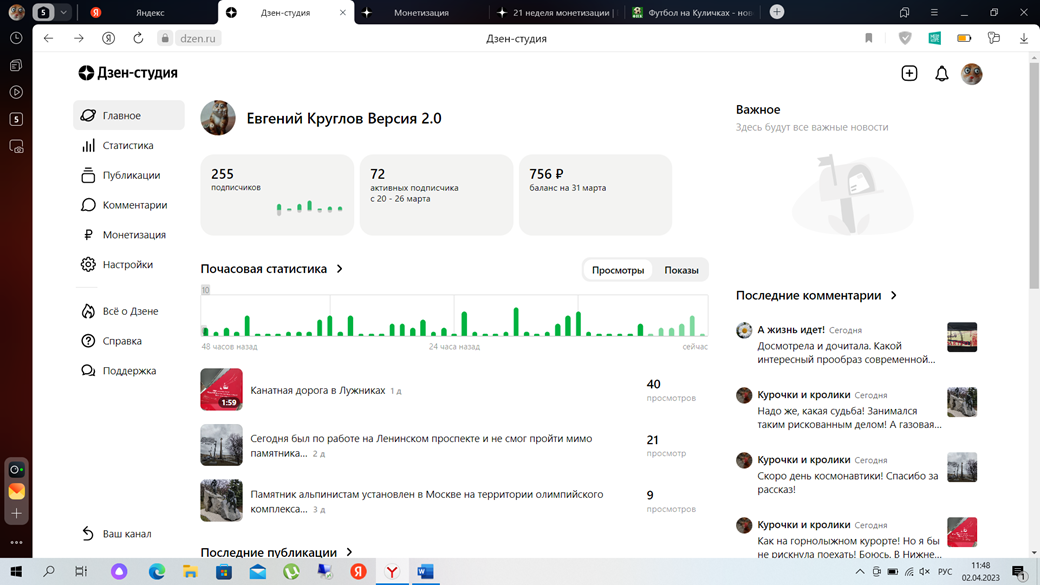Open the 72 активных подписчика card
This screenshot has width=1040, height=585.
(436, 195)
